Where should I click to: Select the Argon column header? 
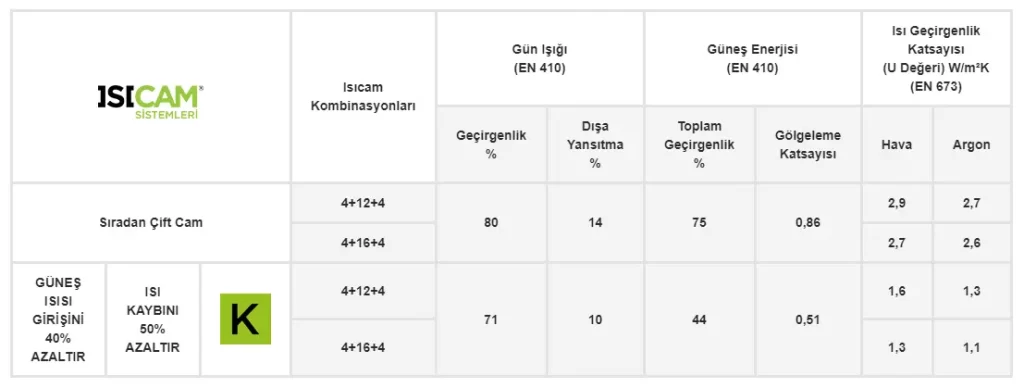point(972,144)
